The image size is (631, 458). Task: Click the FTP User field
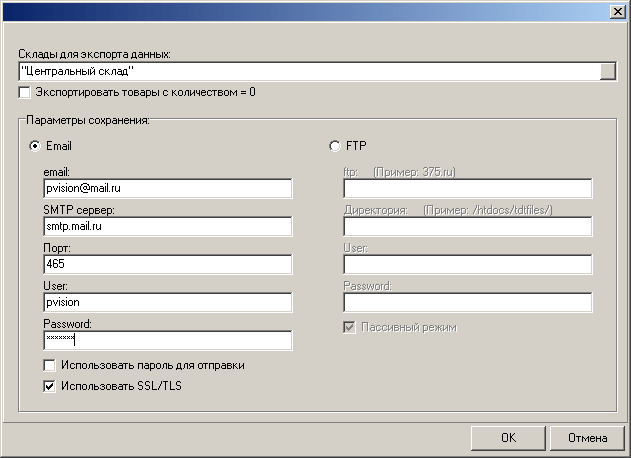pos(467,264)
